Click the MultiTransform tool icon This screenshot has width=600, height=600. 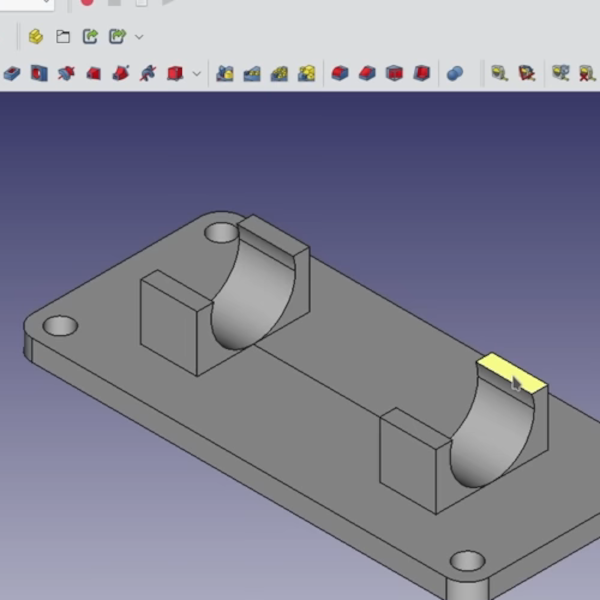587,73
